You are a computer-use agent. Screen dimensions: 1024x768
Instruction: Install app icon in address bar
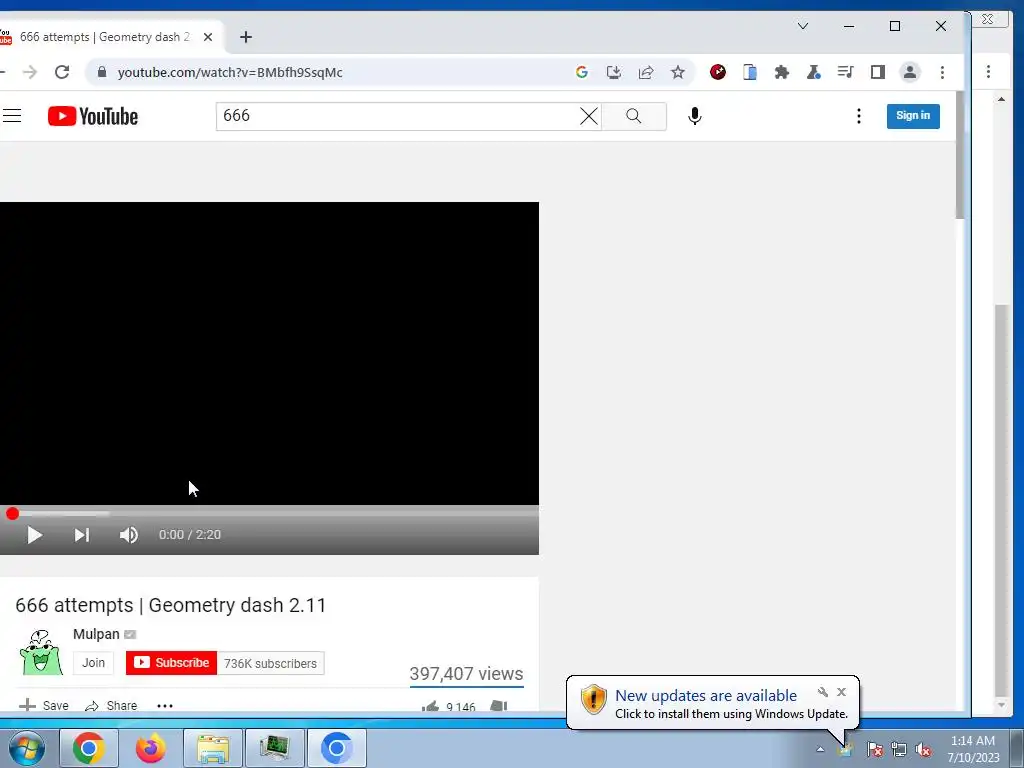click(614, 72)
